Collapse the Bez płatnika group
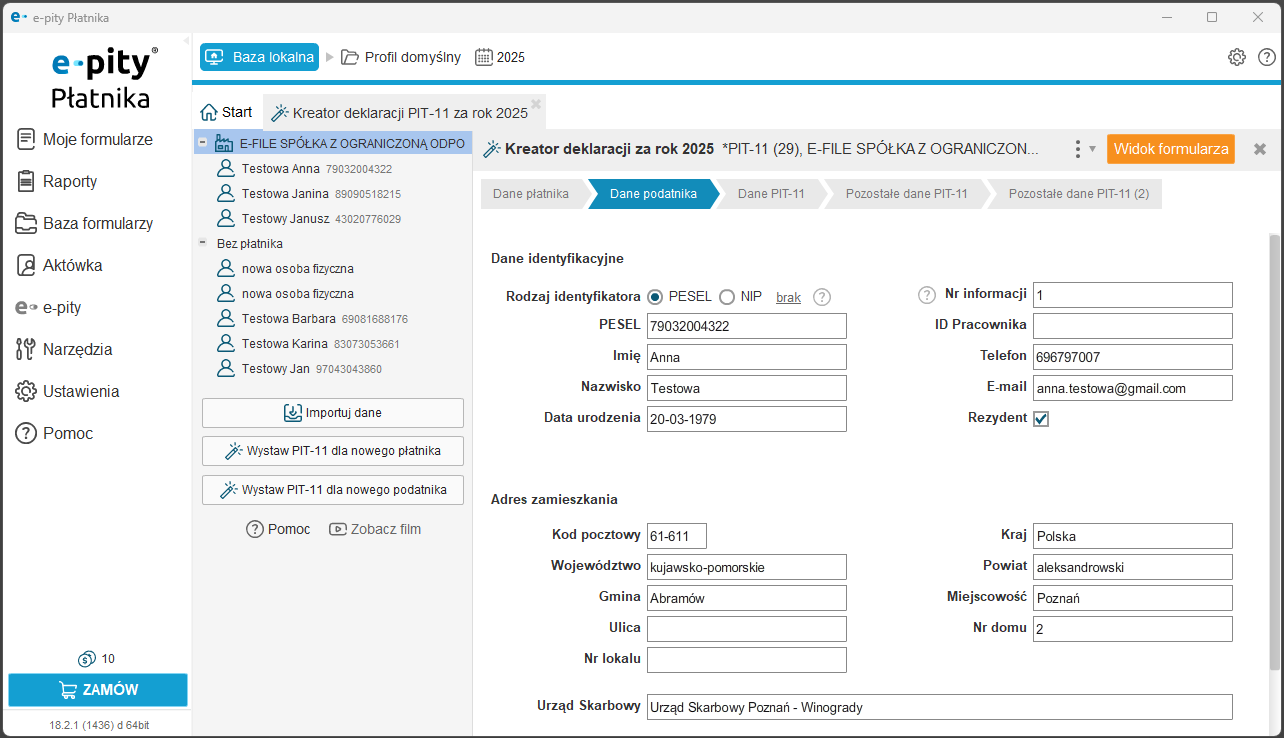This screenshot has height=738, width=1284. click(x=203, y=243)
